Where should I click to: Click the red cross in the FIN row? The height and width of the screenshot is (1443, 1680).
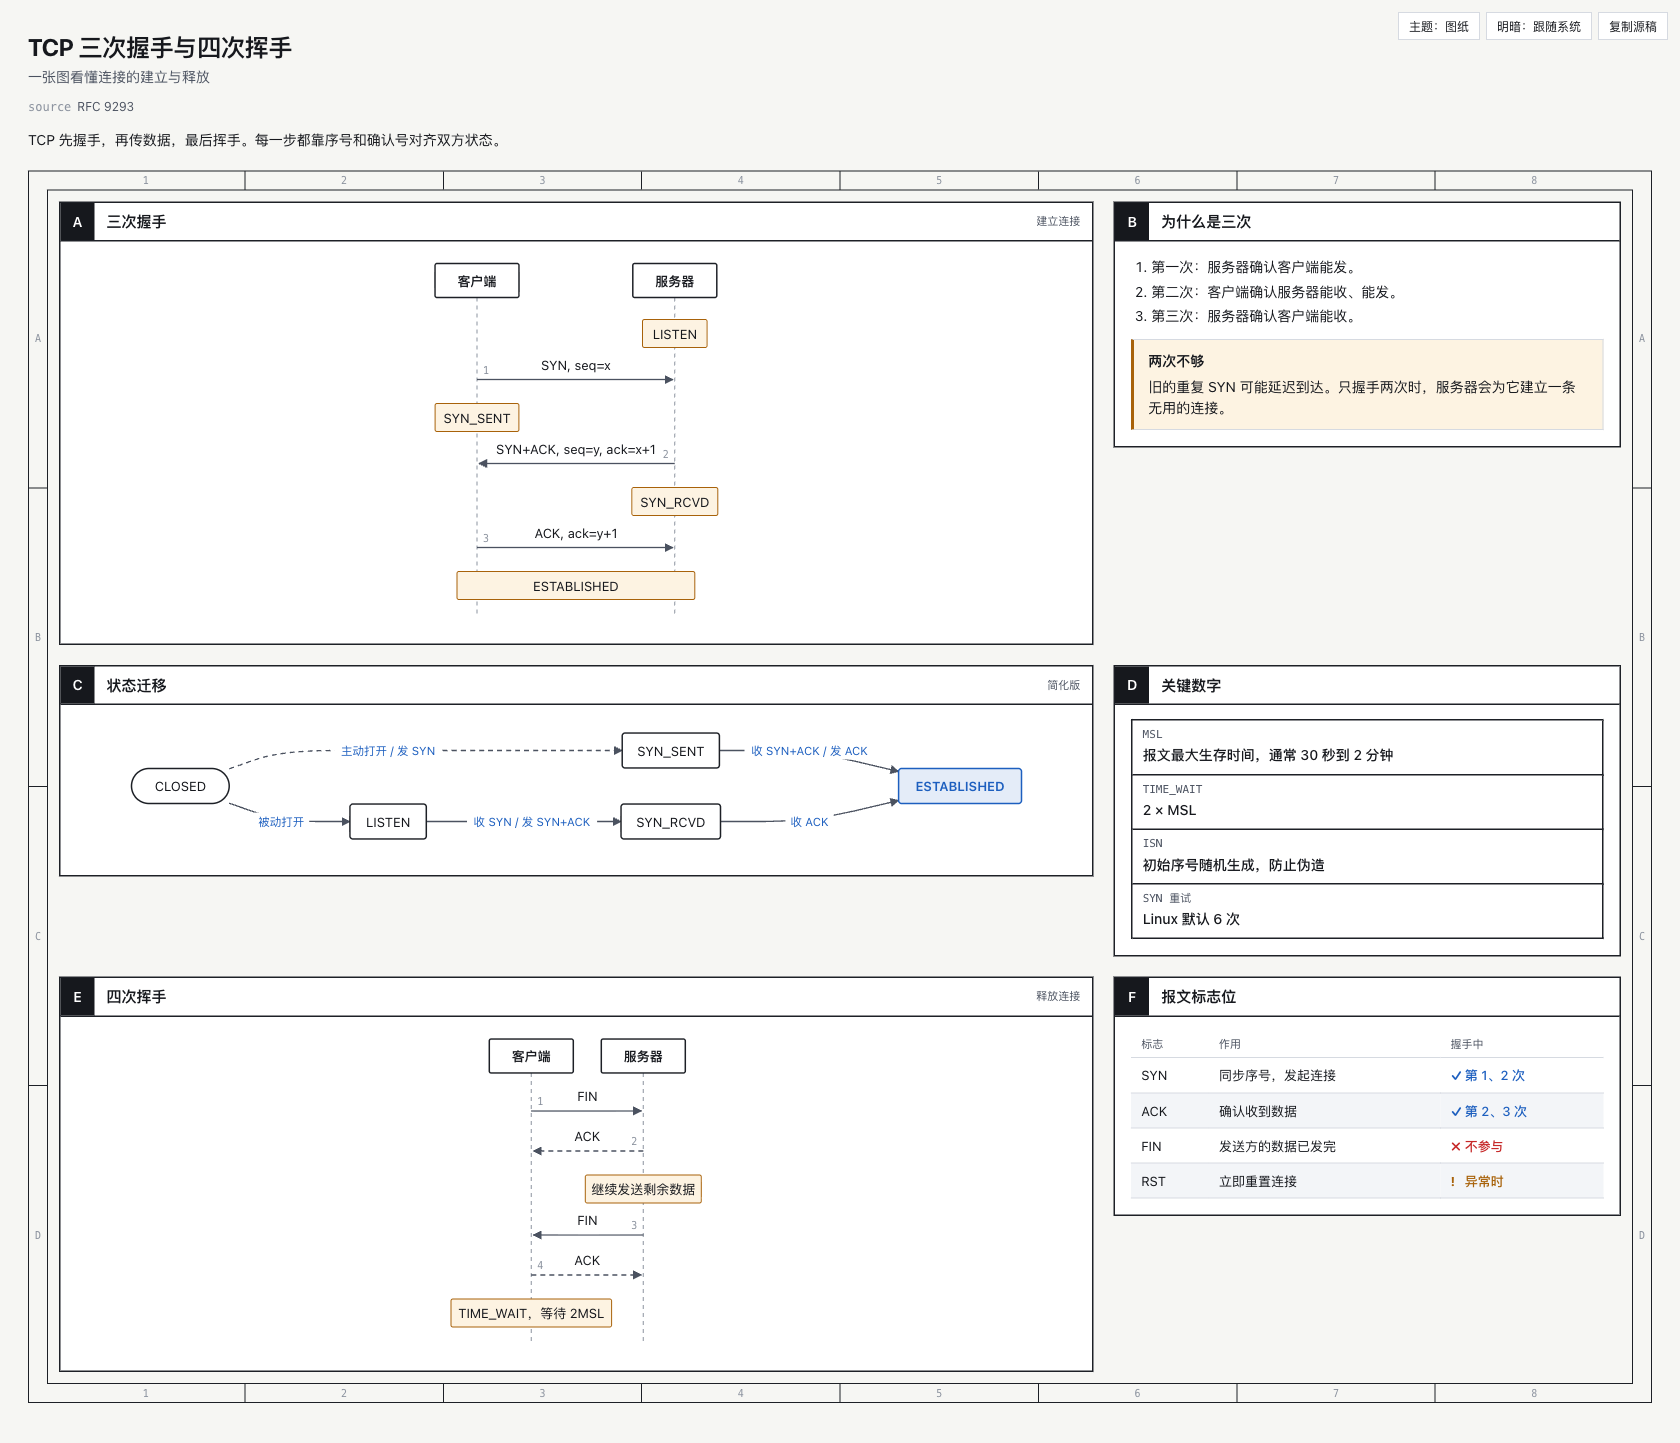(x=1456, y=1147)
